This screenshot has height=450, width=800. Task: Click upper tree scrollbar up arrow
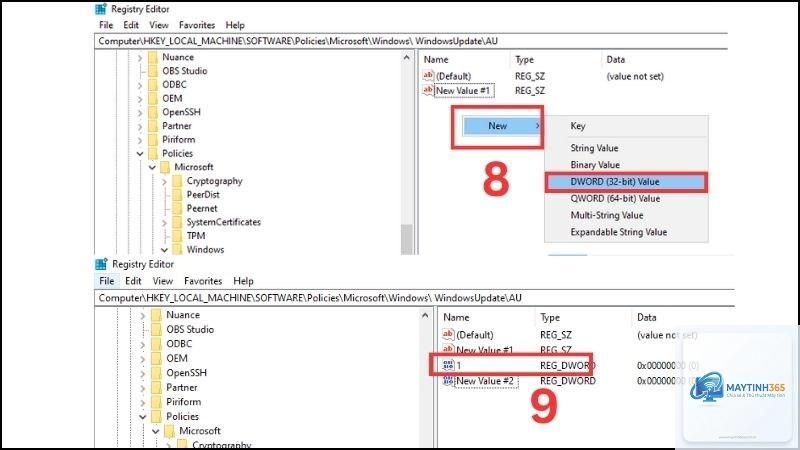(407, 58)
